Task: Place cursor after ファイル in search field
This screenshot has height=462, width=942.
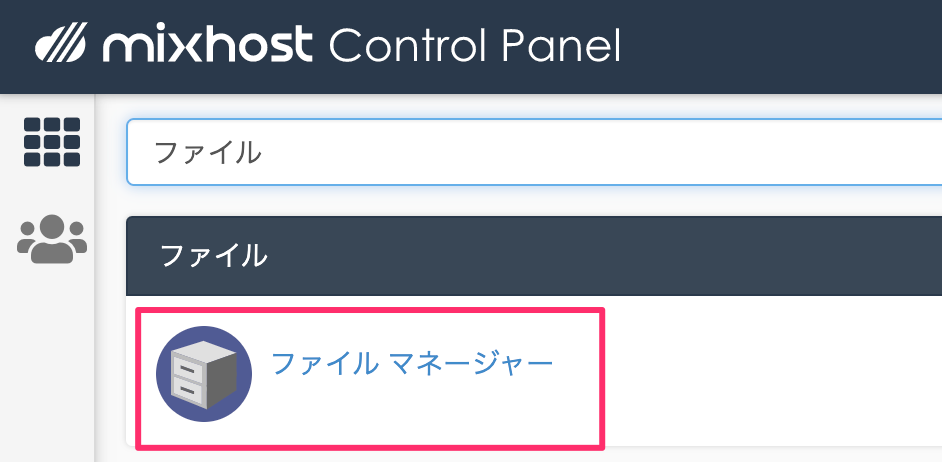Action: 266,153
